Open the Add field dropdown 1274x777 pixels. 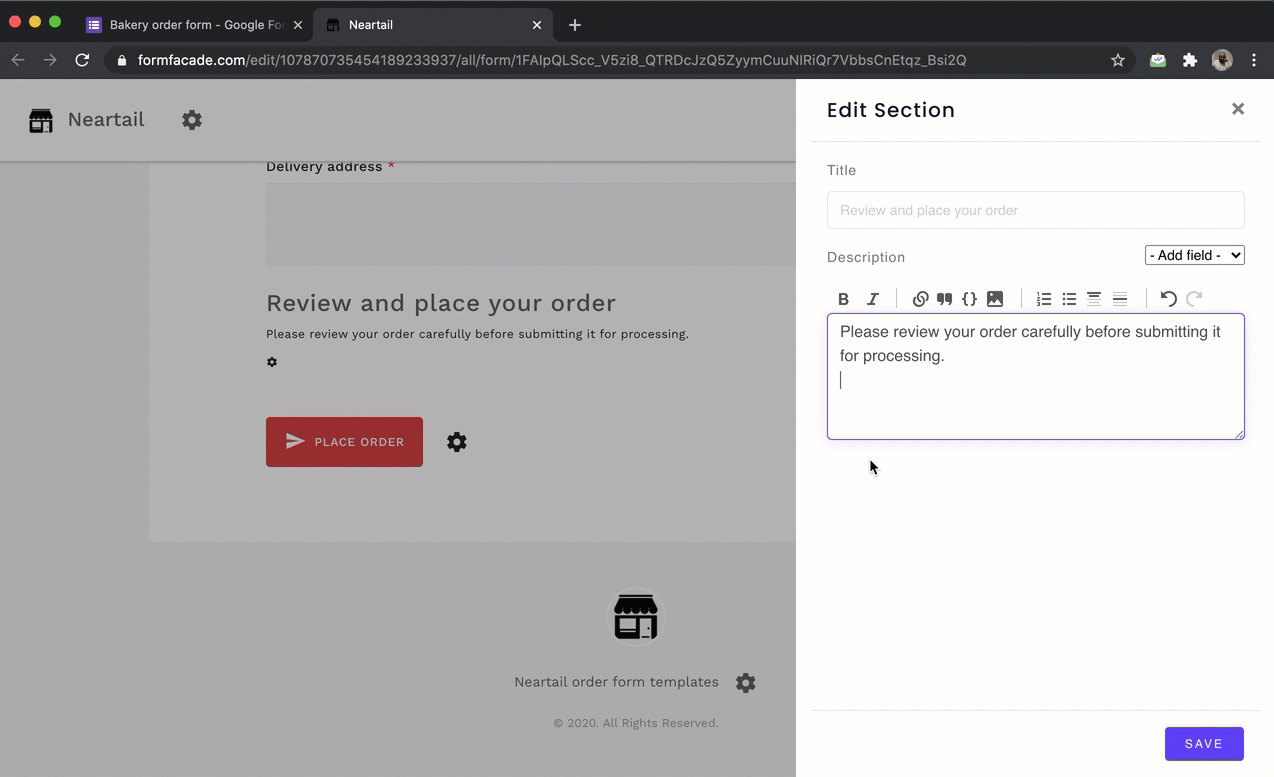click(1194, 255)
